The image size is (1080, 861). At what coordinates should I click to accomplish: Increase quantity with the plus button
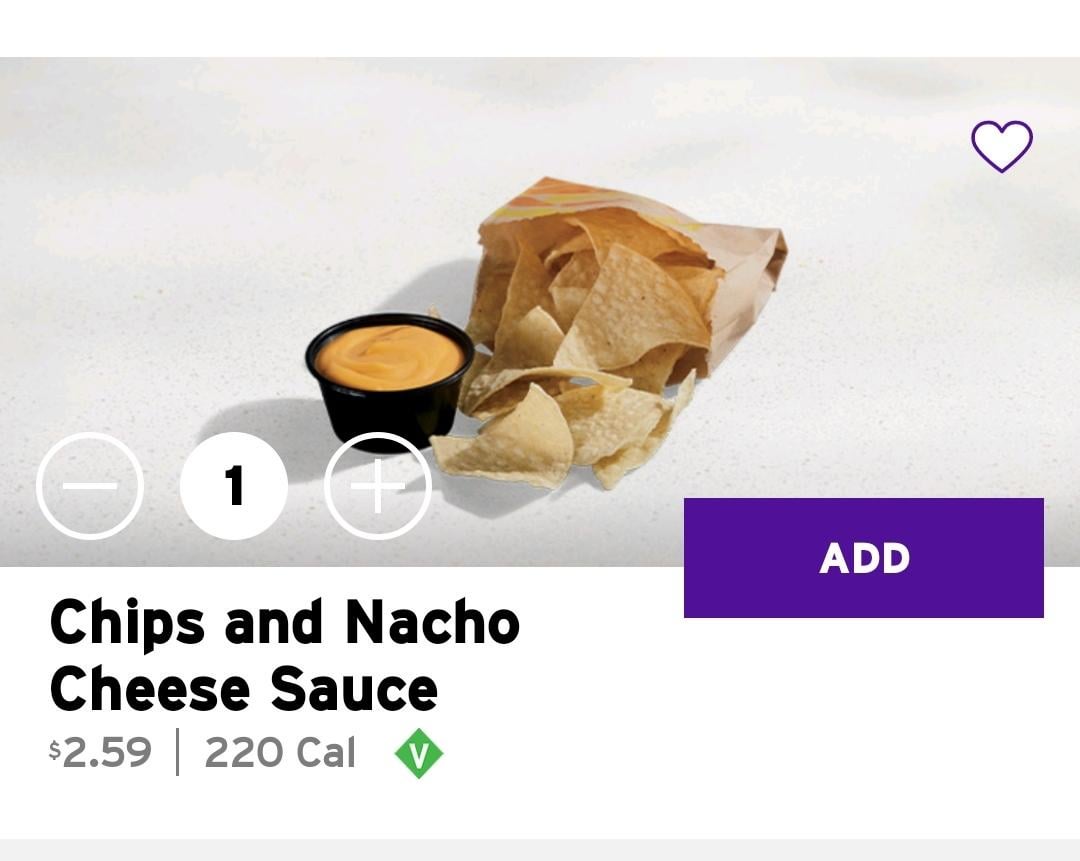(377, 486)
